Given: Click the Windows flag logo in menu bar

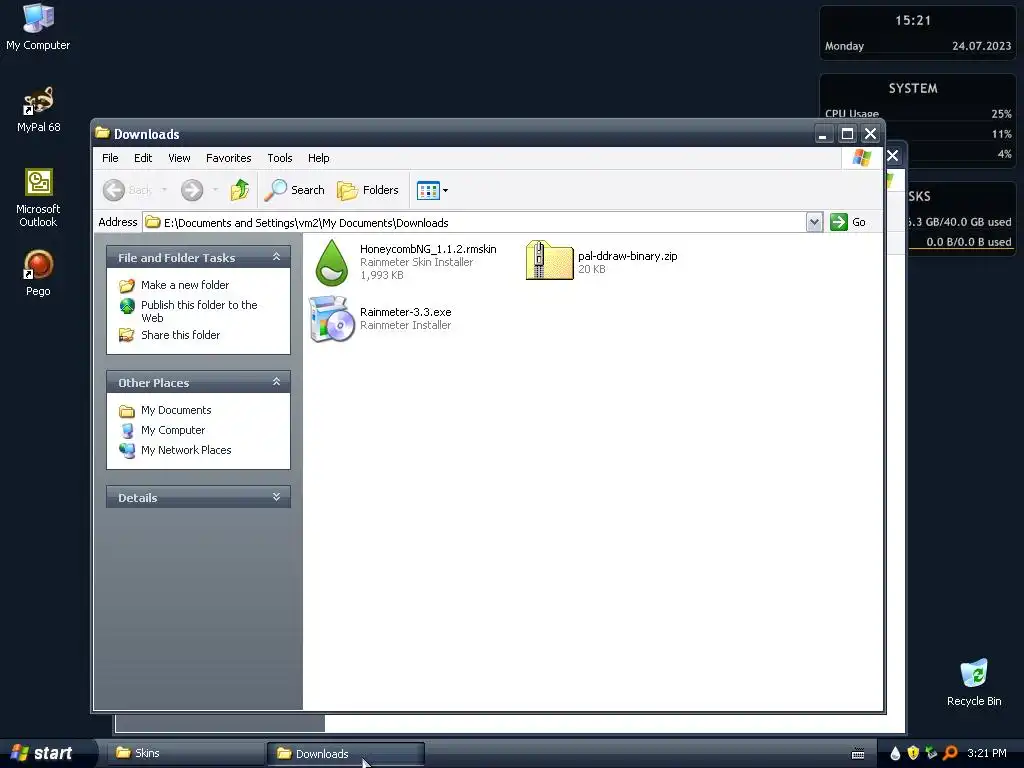Looking at the screenshot, I should pyautogui.click(x=861, y=157).
